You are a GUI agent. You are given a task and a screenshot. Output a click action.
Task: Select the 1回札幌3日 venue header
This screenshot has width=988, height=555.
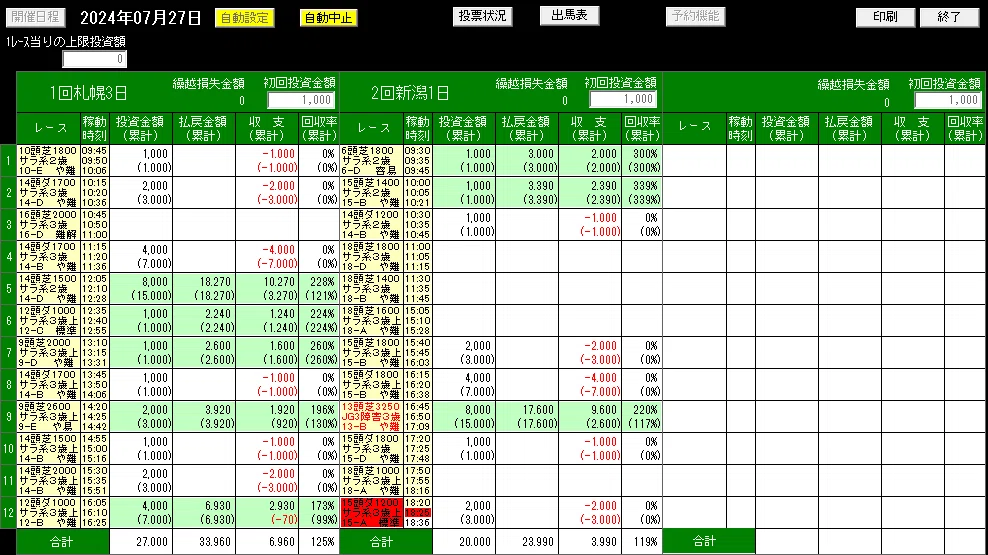(x=89, y=93)
